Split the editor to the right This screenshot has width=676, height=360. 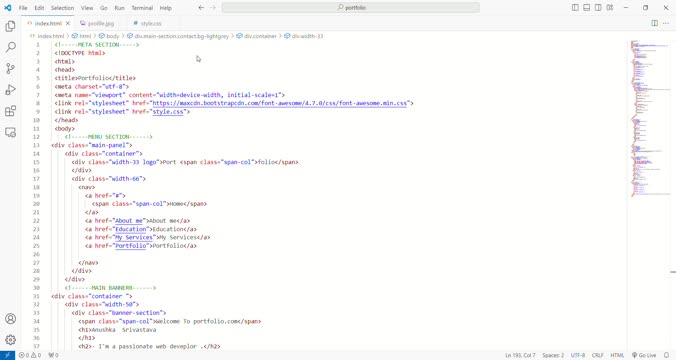coord(654,23)
